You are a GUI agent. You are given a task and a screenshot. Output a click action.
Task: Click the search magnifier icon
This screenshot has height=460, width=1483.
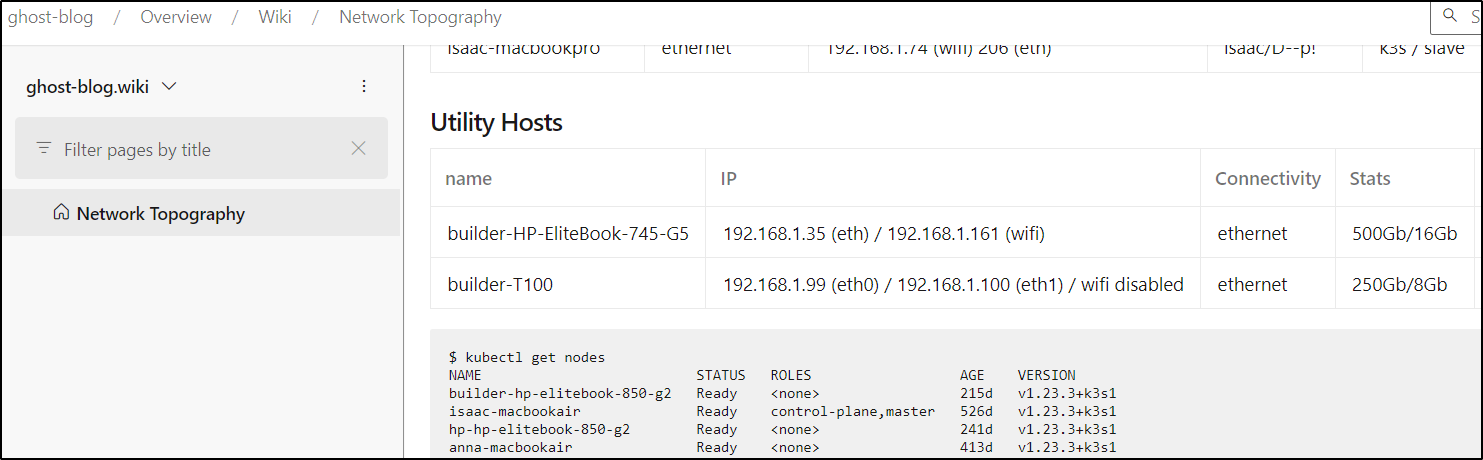(1449, 15)
